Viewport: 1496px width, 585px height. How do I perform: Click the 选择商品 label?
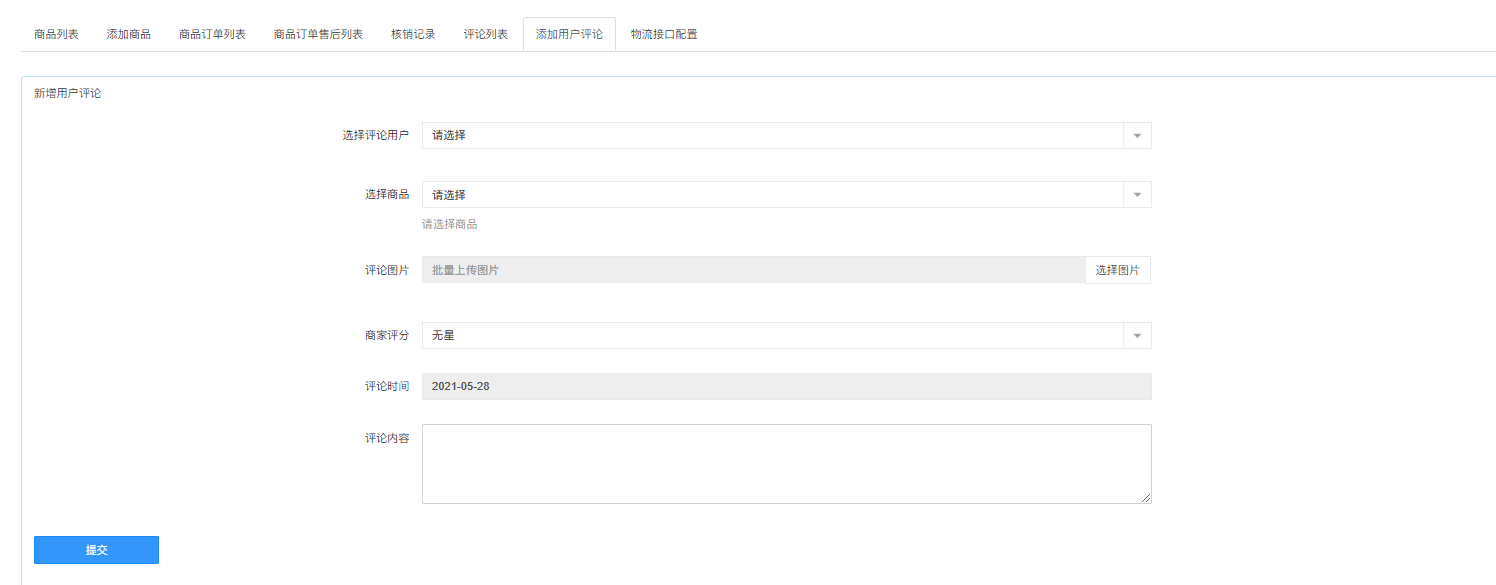(387, 194)
